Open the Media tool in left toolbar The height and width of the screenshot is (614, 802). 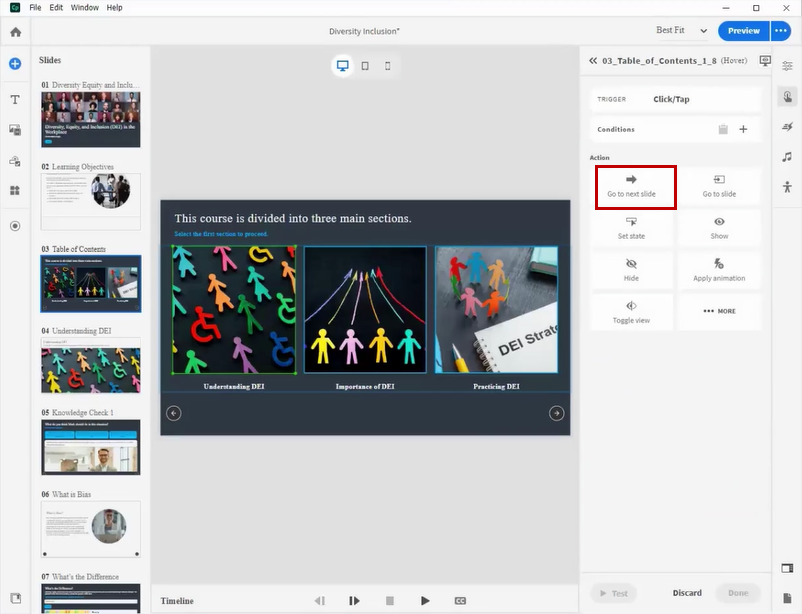15,130
